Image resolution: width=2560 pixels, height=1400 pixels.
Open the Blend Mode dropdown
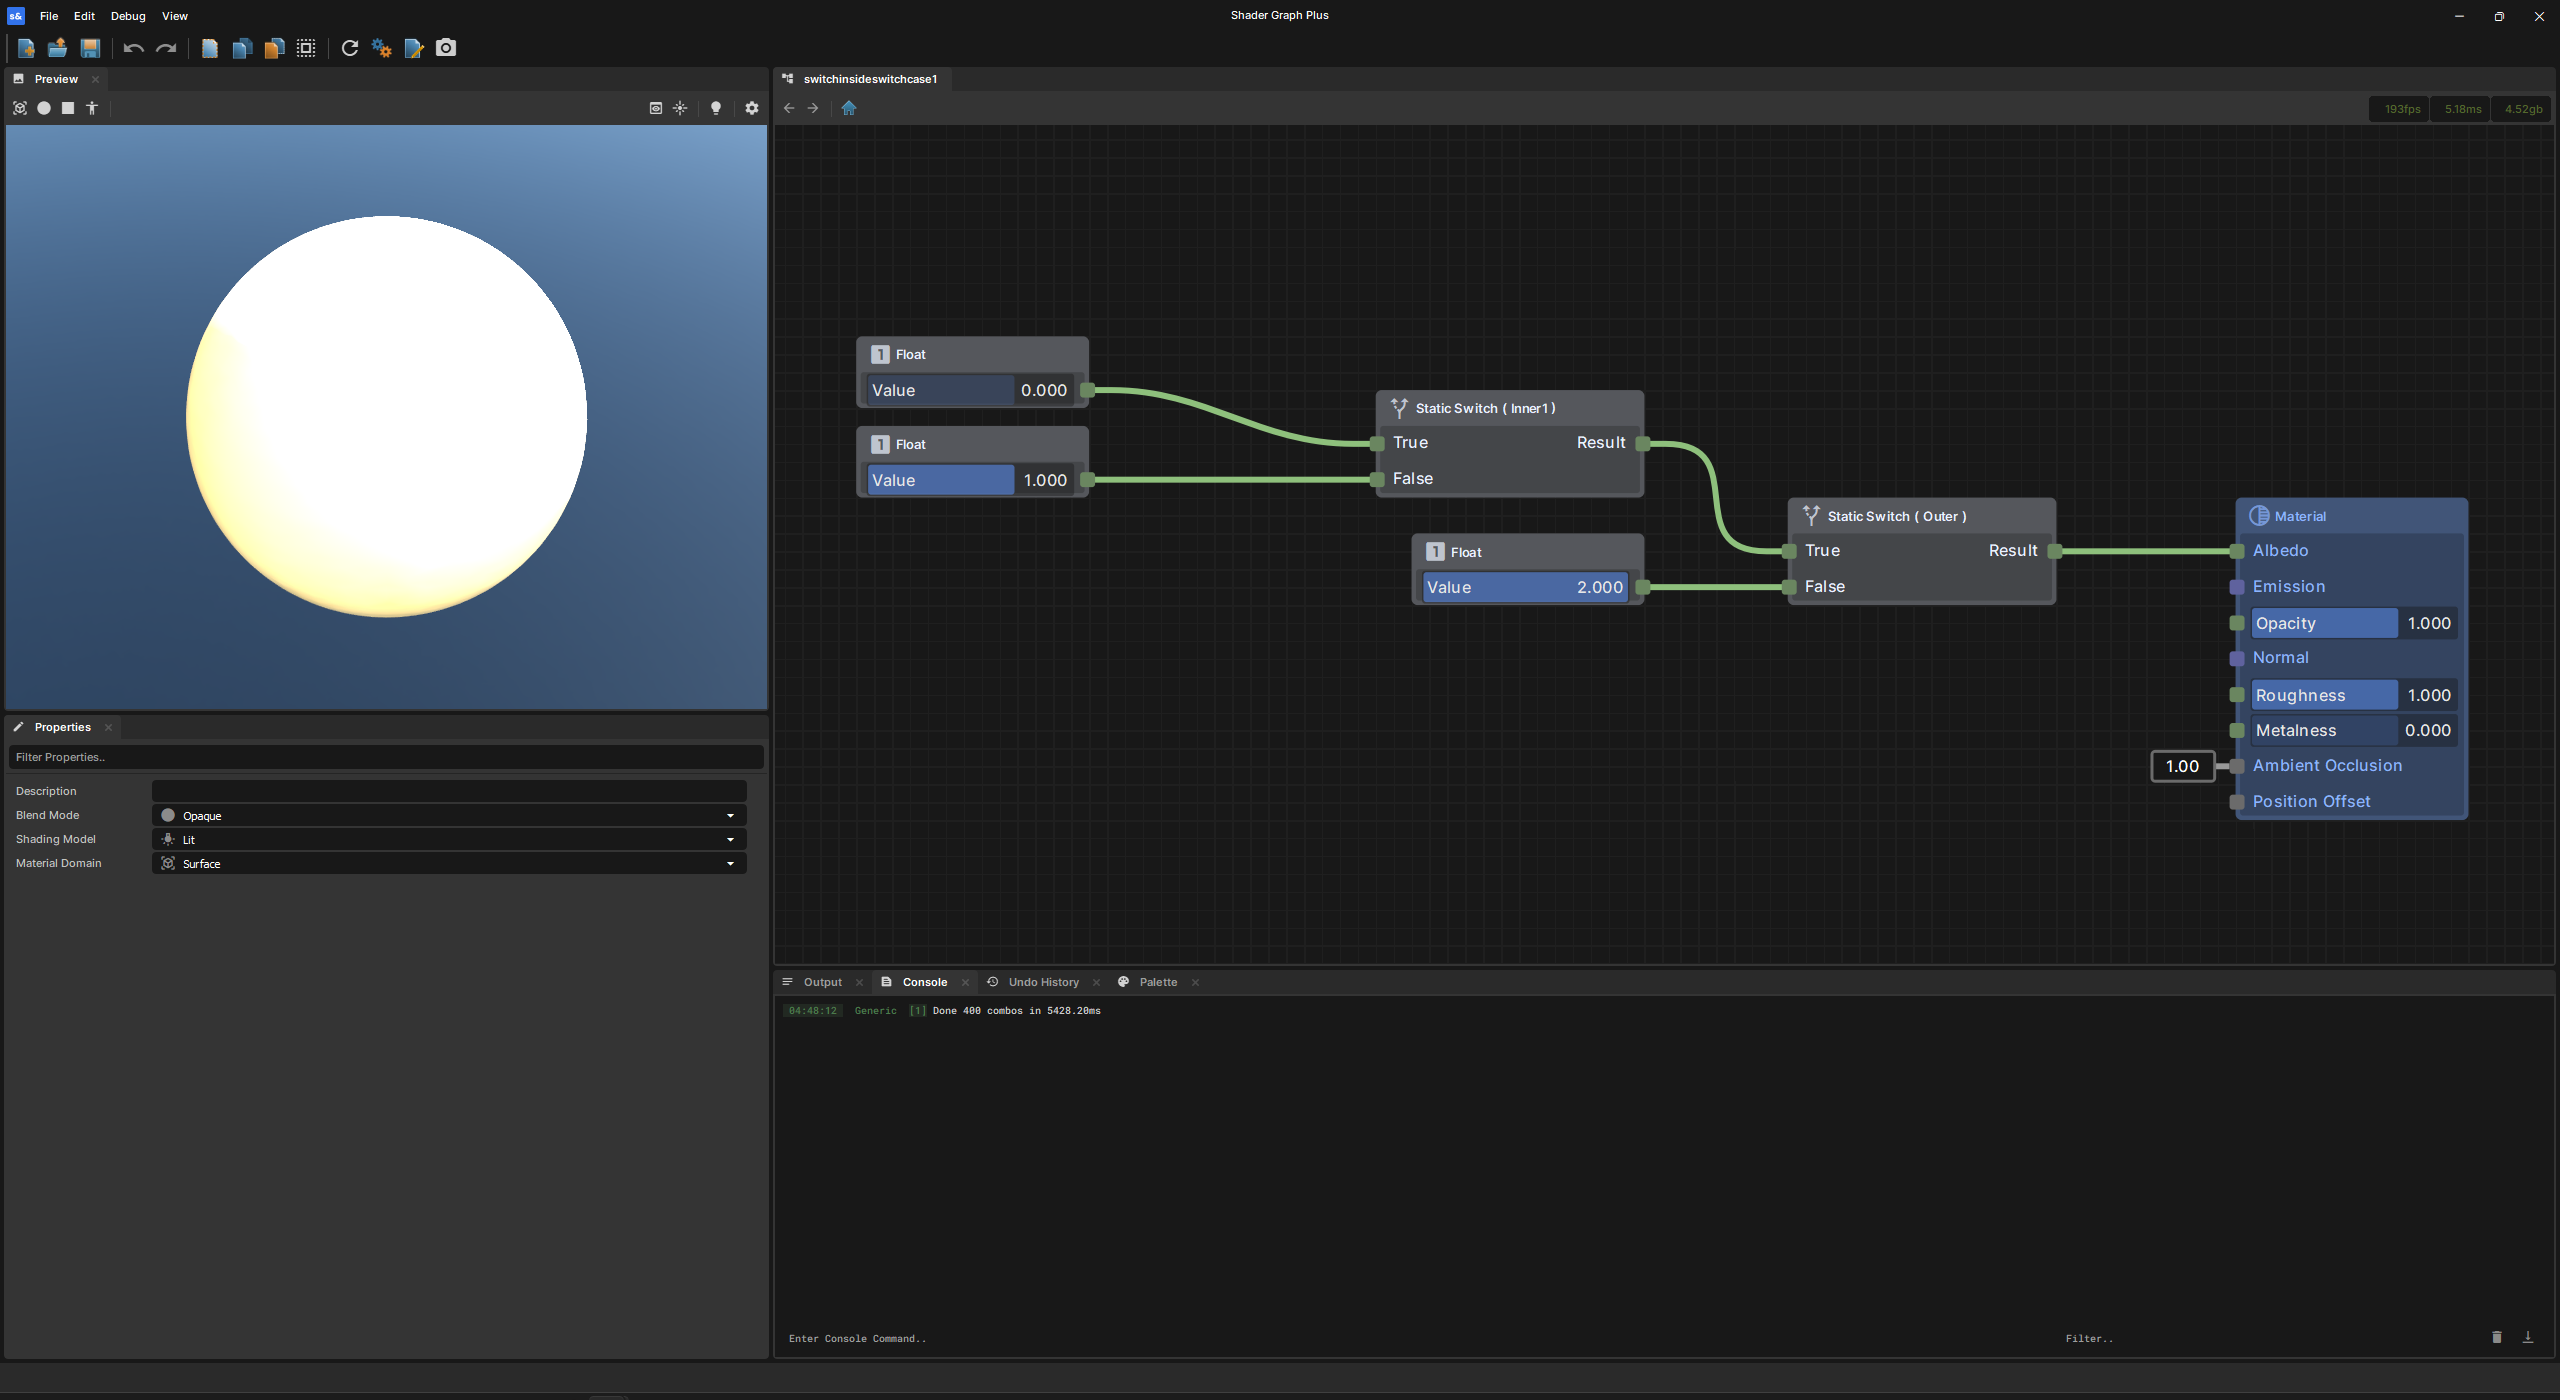(x=449, y=815)
